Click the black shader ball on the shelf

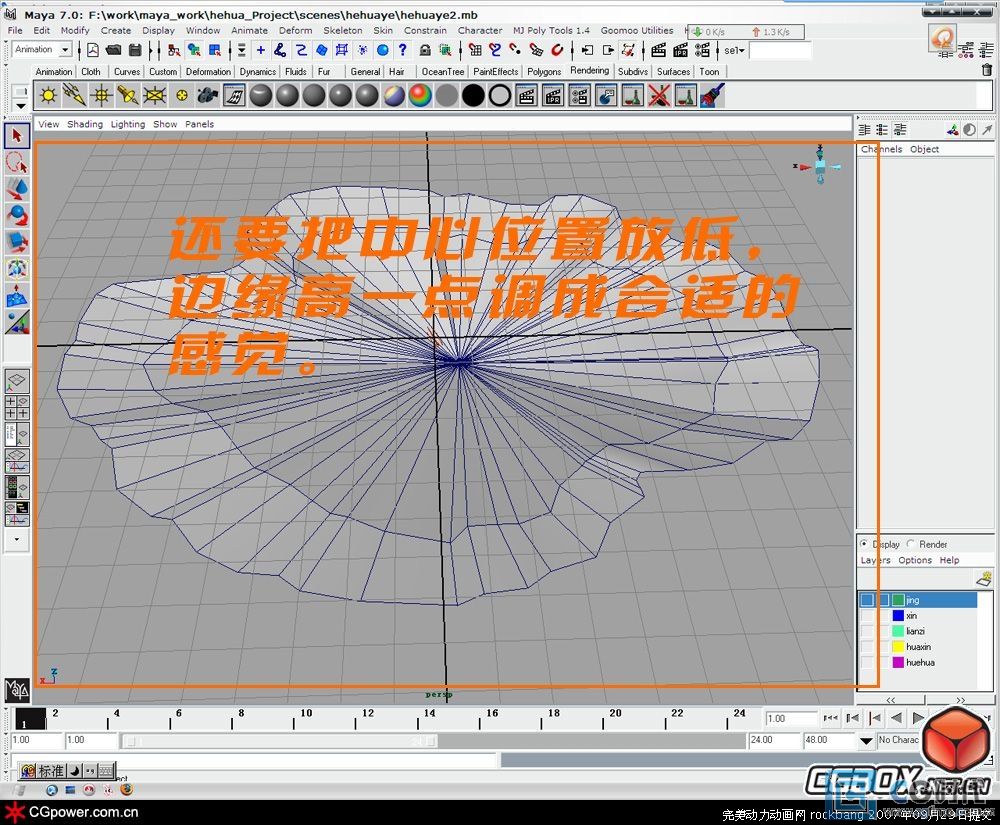coord(473,95)
